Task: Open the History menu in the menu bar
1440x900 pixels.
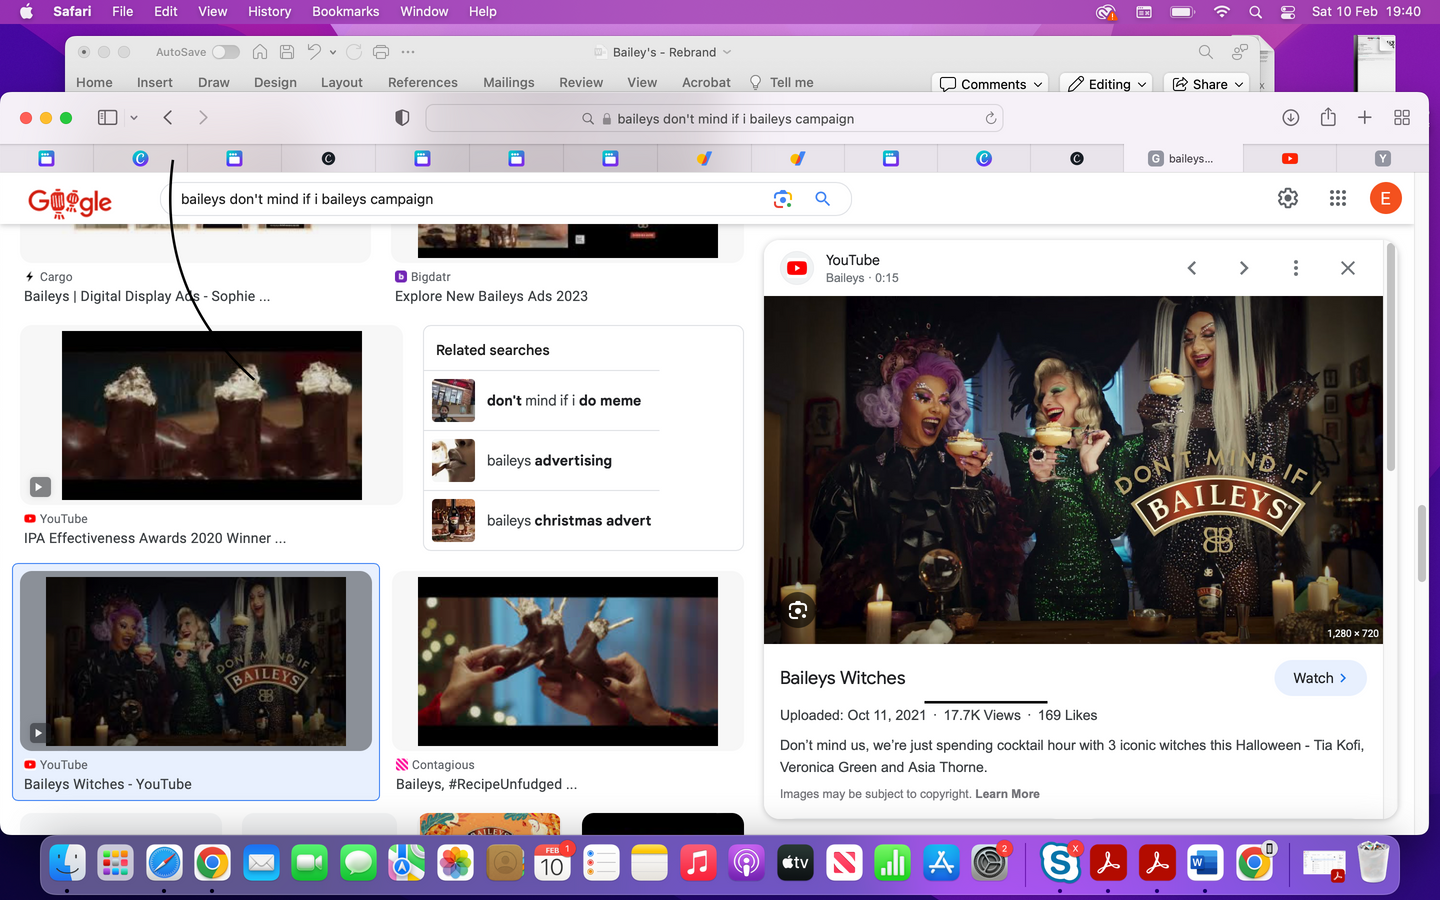Action: point(269,12)
